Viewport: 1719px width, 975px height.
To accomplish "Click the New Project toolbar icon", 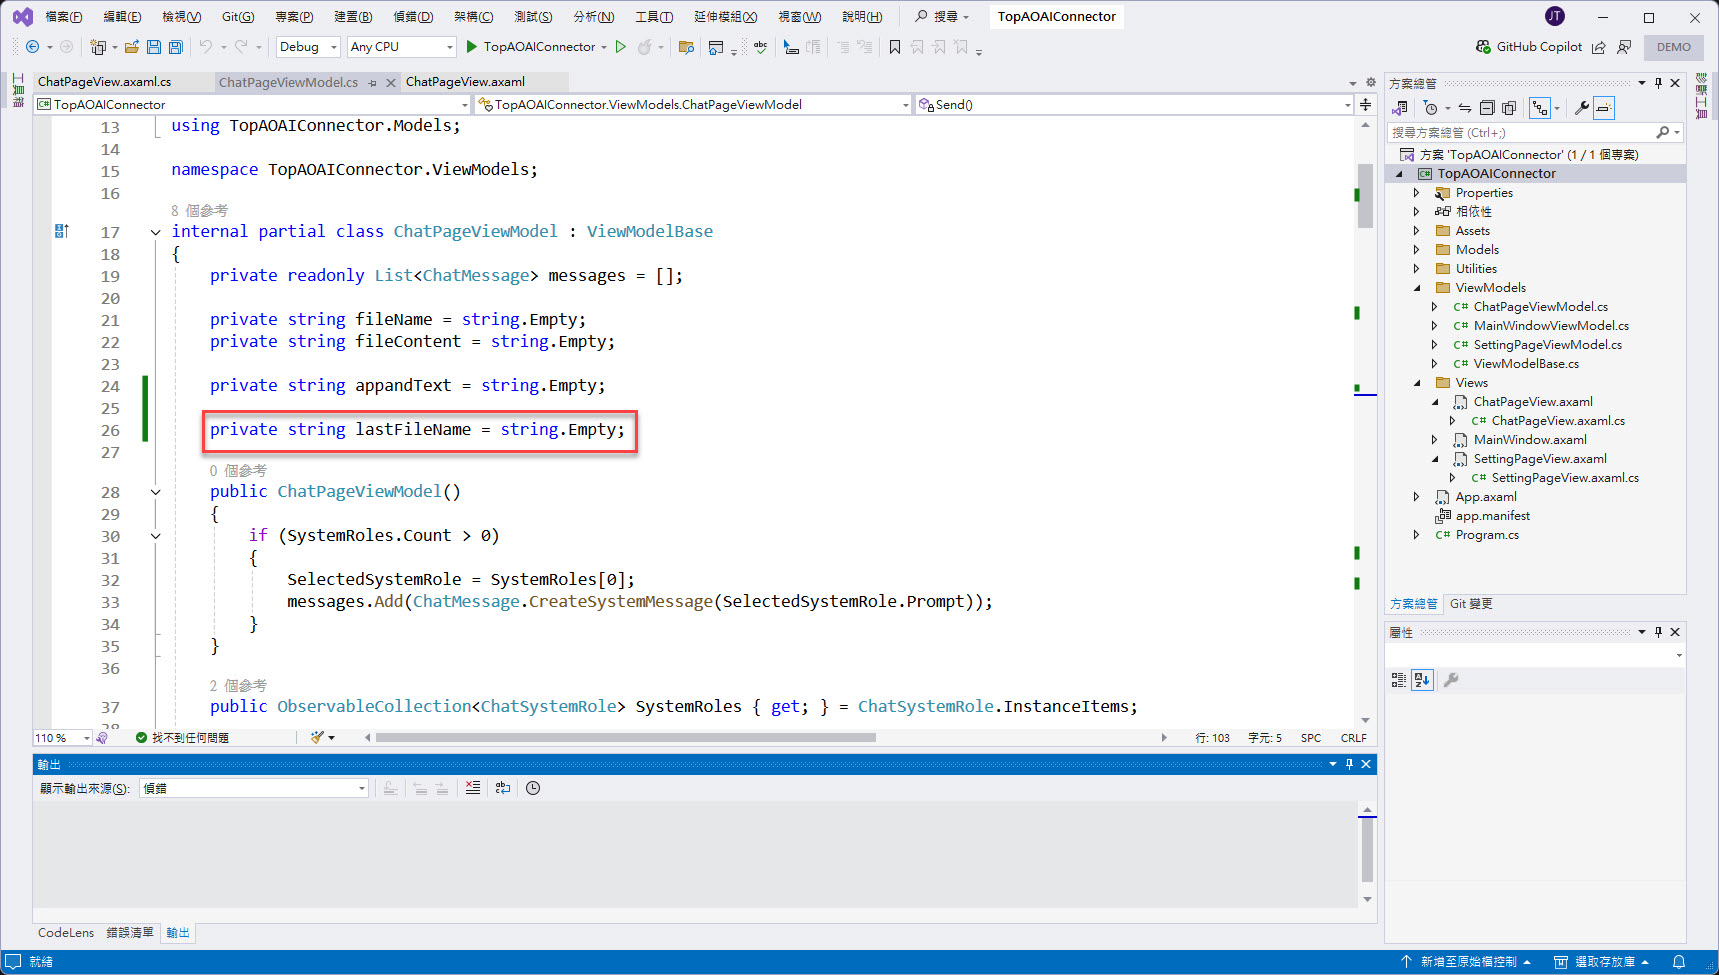I will pyautogui.click(x=98, y=47).
